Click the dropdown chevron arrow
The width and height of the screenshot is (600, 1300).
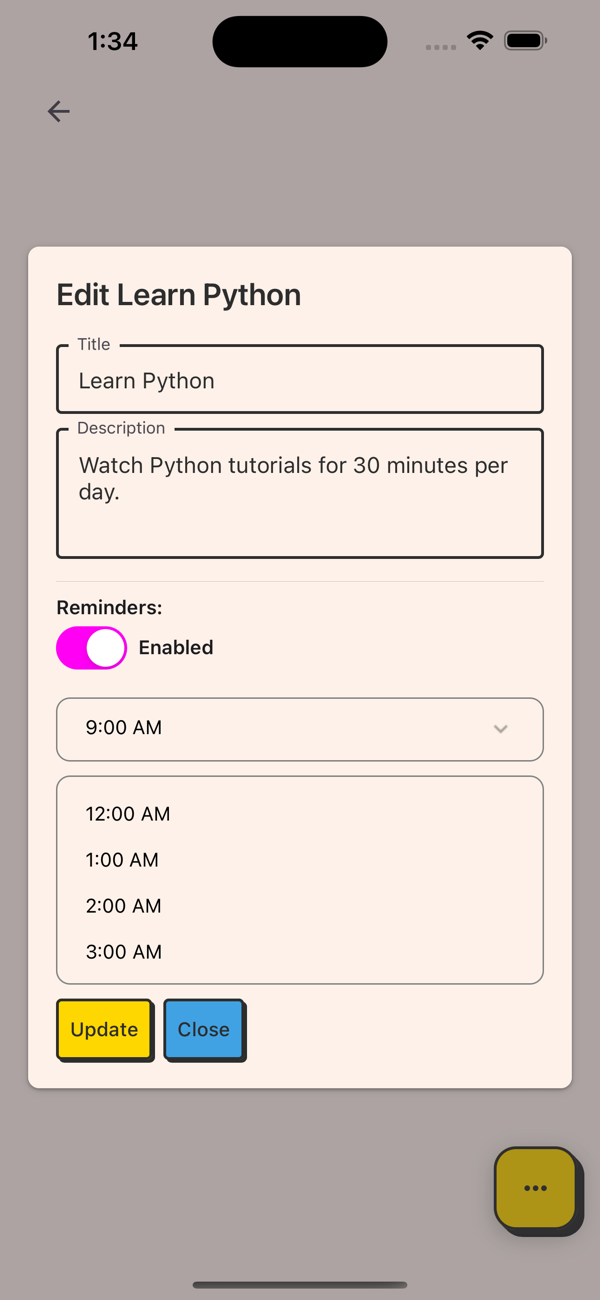point(501,729)
